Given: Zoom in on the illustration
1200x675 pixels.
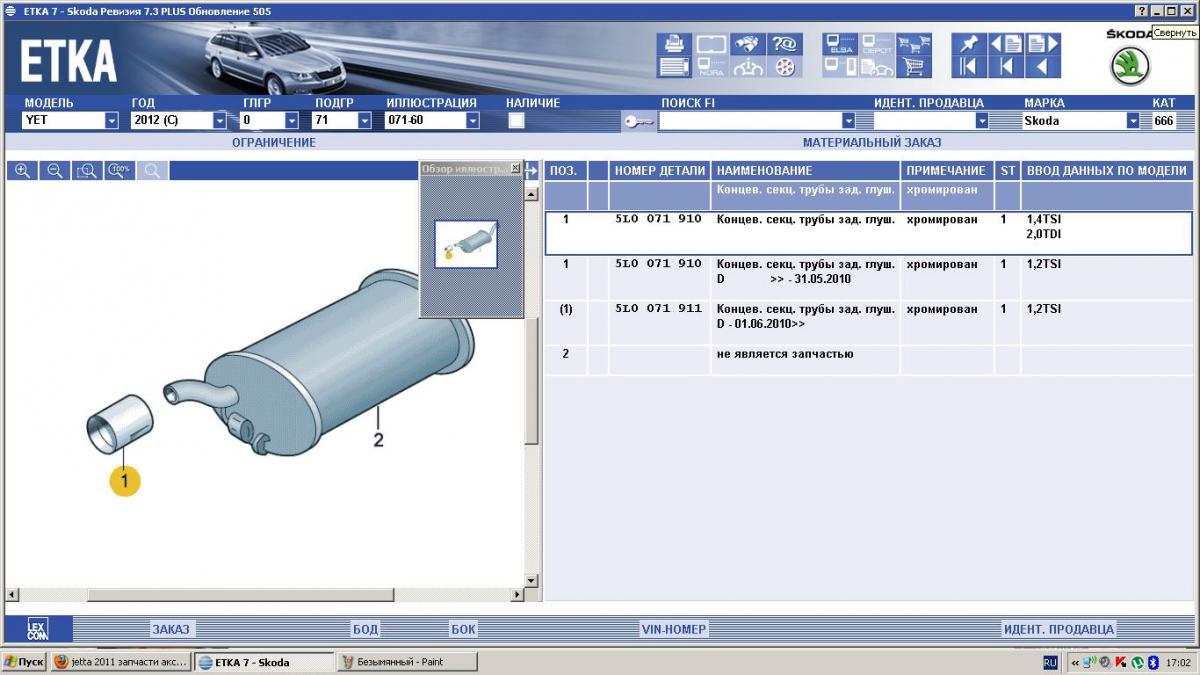Looking at the screenshot, I should pos(22,171).
